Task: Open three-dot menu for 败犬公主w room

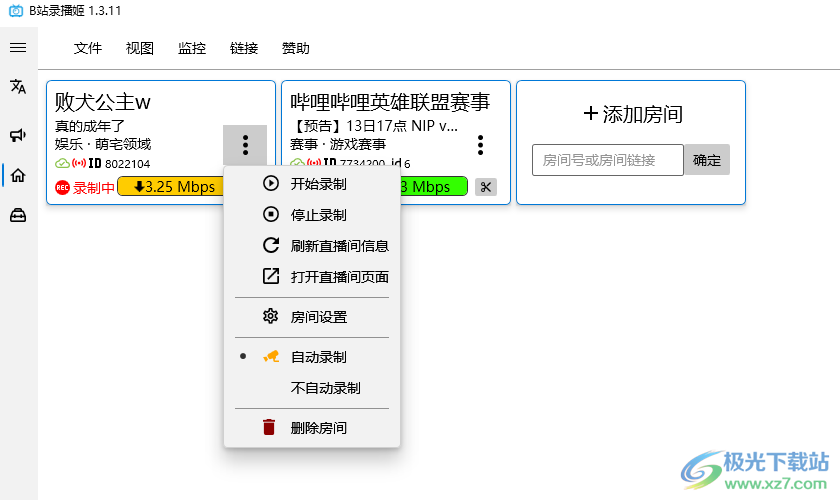Action: [x=245, y=145]
